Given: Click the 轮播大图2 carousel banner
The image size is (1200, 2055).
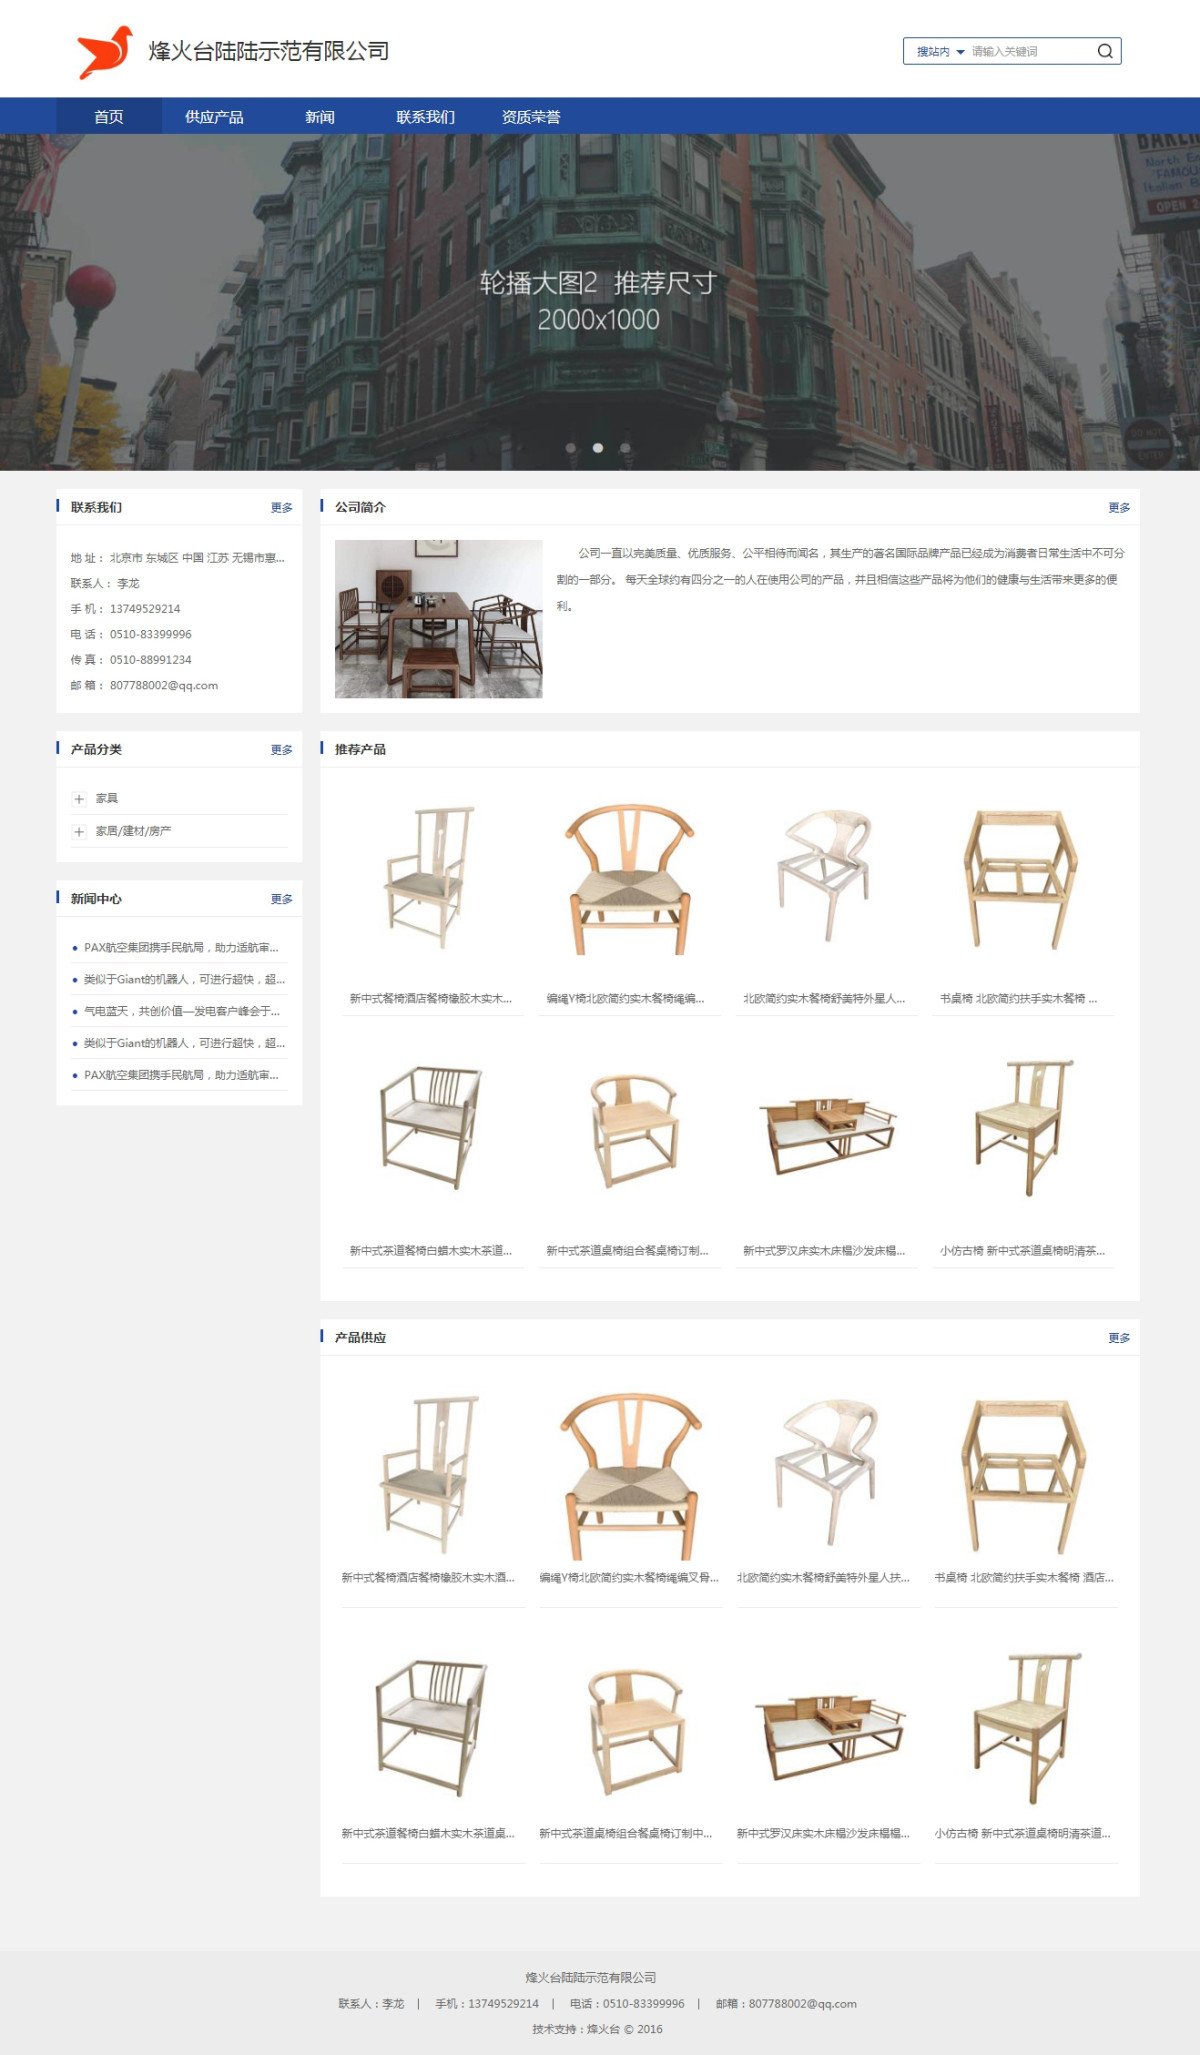Looking at the screenshot, I should click(600, 302).
